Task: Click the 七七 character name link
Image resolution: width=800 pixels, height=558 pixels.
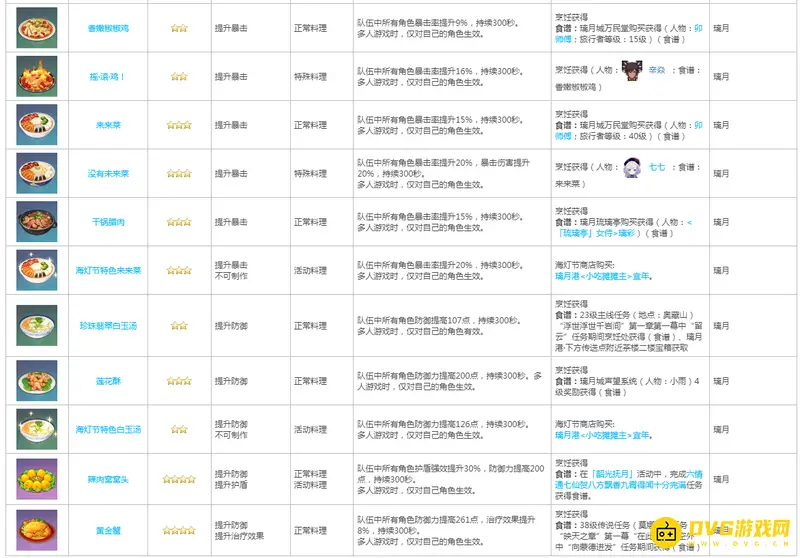Action: coord(656,167)
